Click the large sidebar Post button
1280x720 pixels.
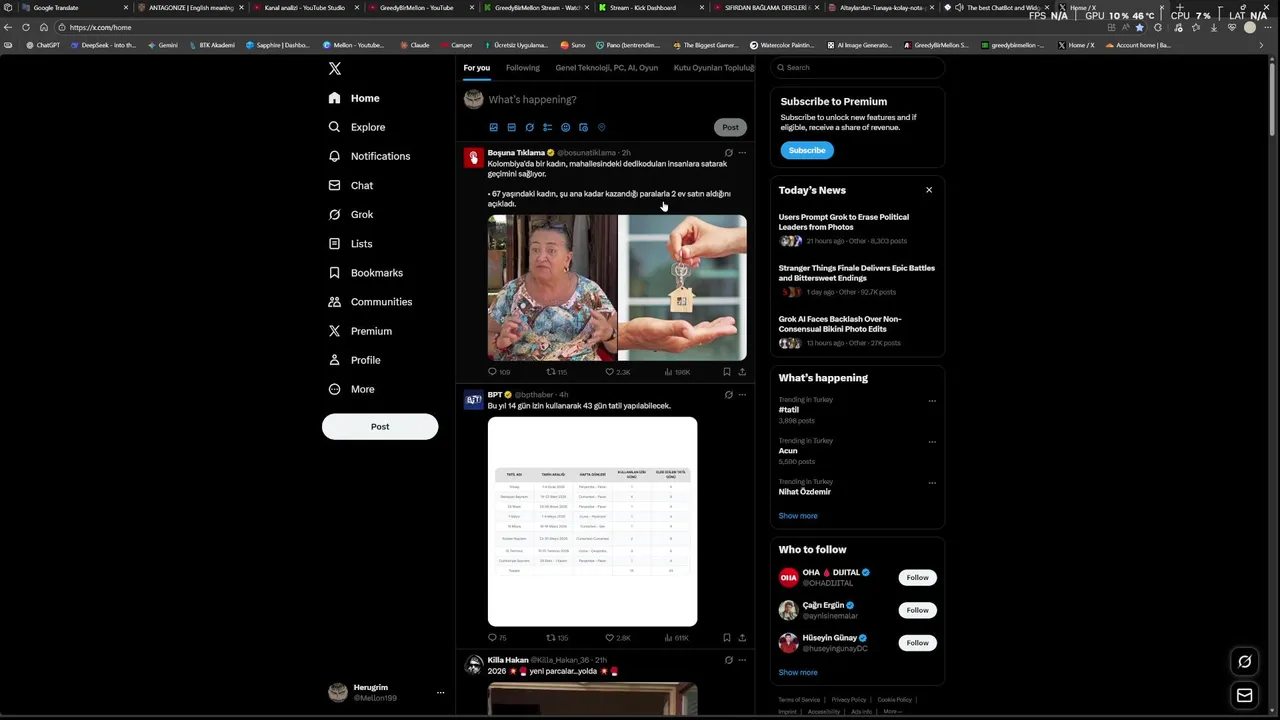click(380, 426)
